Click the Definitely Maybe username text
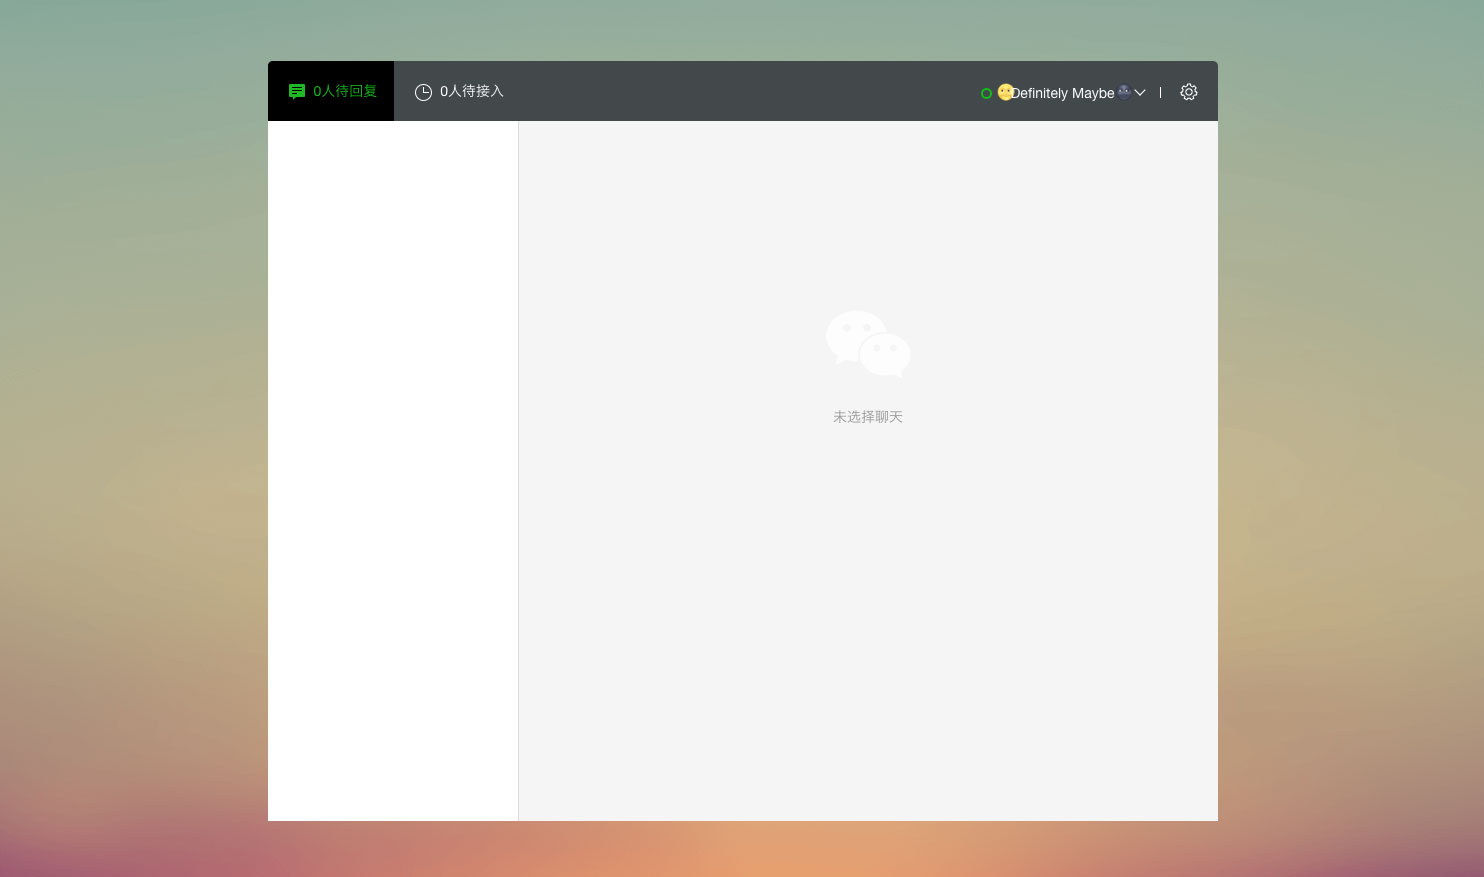The height and width of the screenshot is (877, 1484). [1063, 93]
